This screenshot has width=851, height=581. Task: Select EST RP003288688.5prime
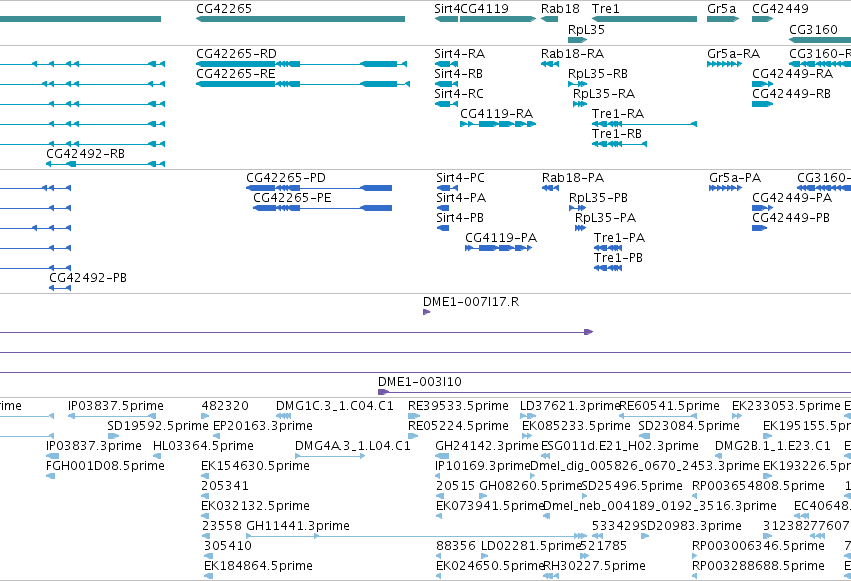(x=695, y=577)
